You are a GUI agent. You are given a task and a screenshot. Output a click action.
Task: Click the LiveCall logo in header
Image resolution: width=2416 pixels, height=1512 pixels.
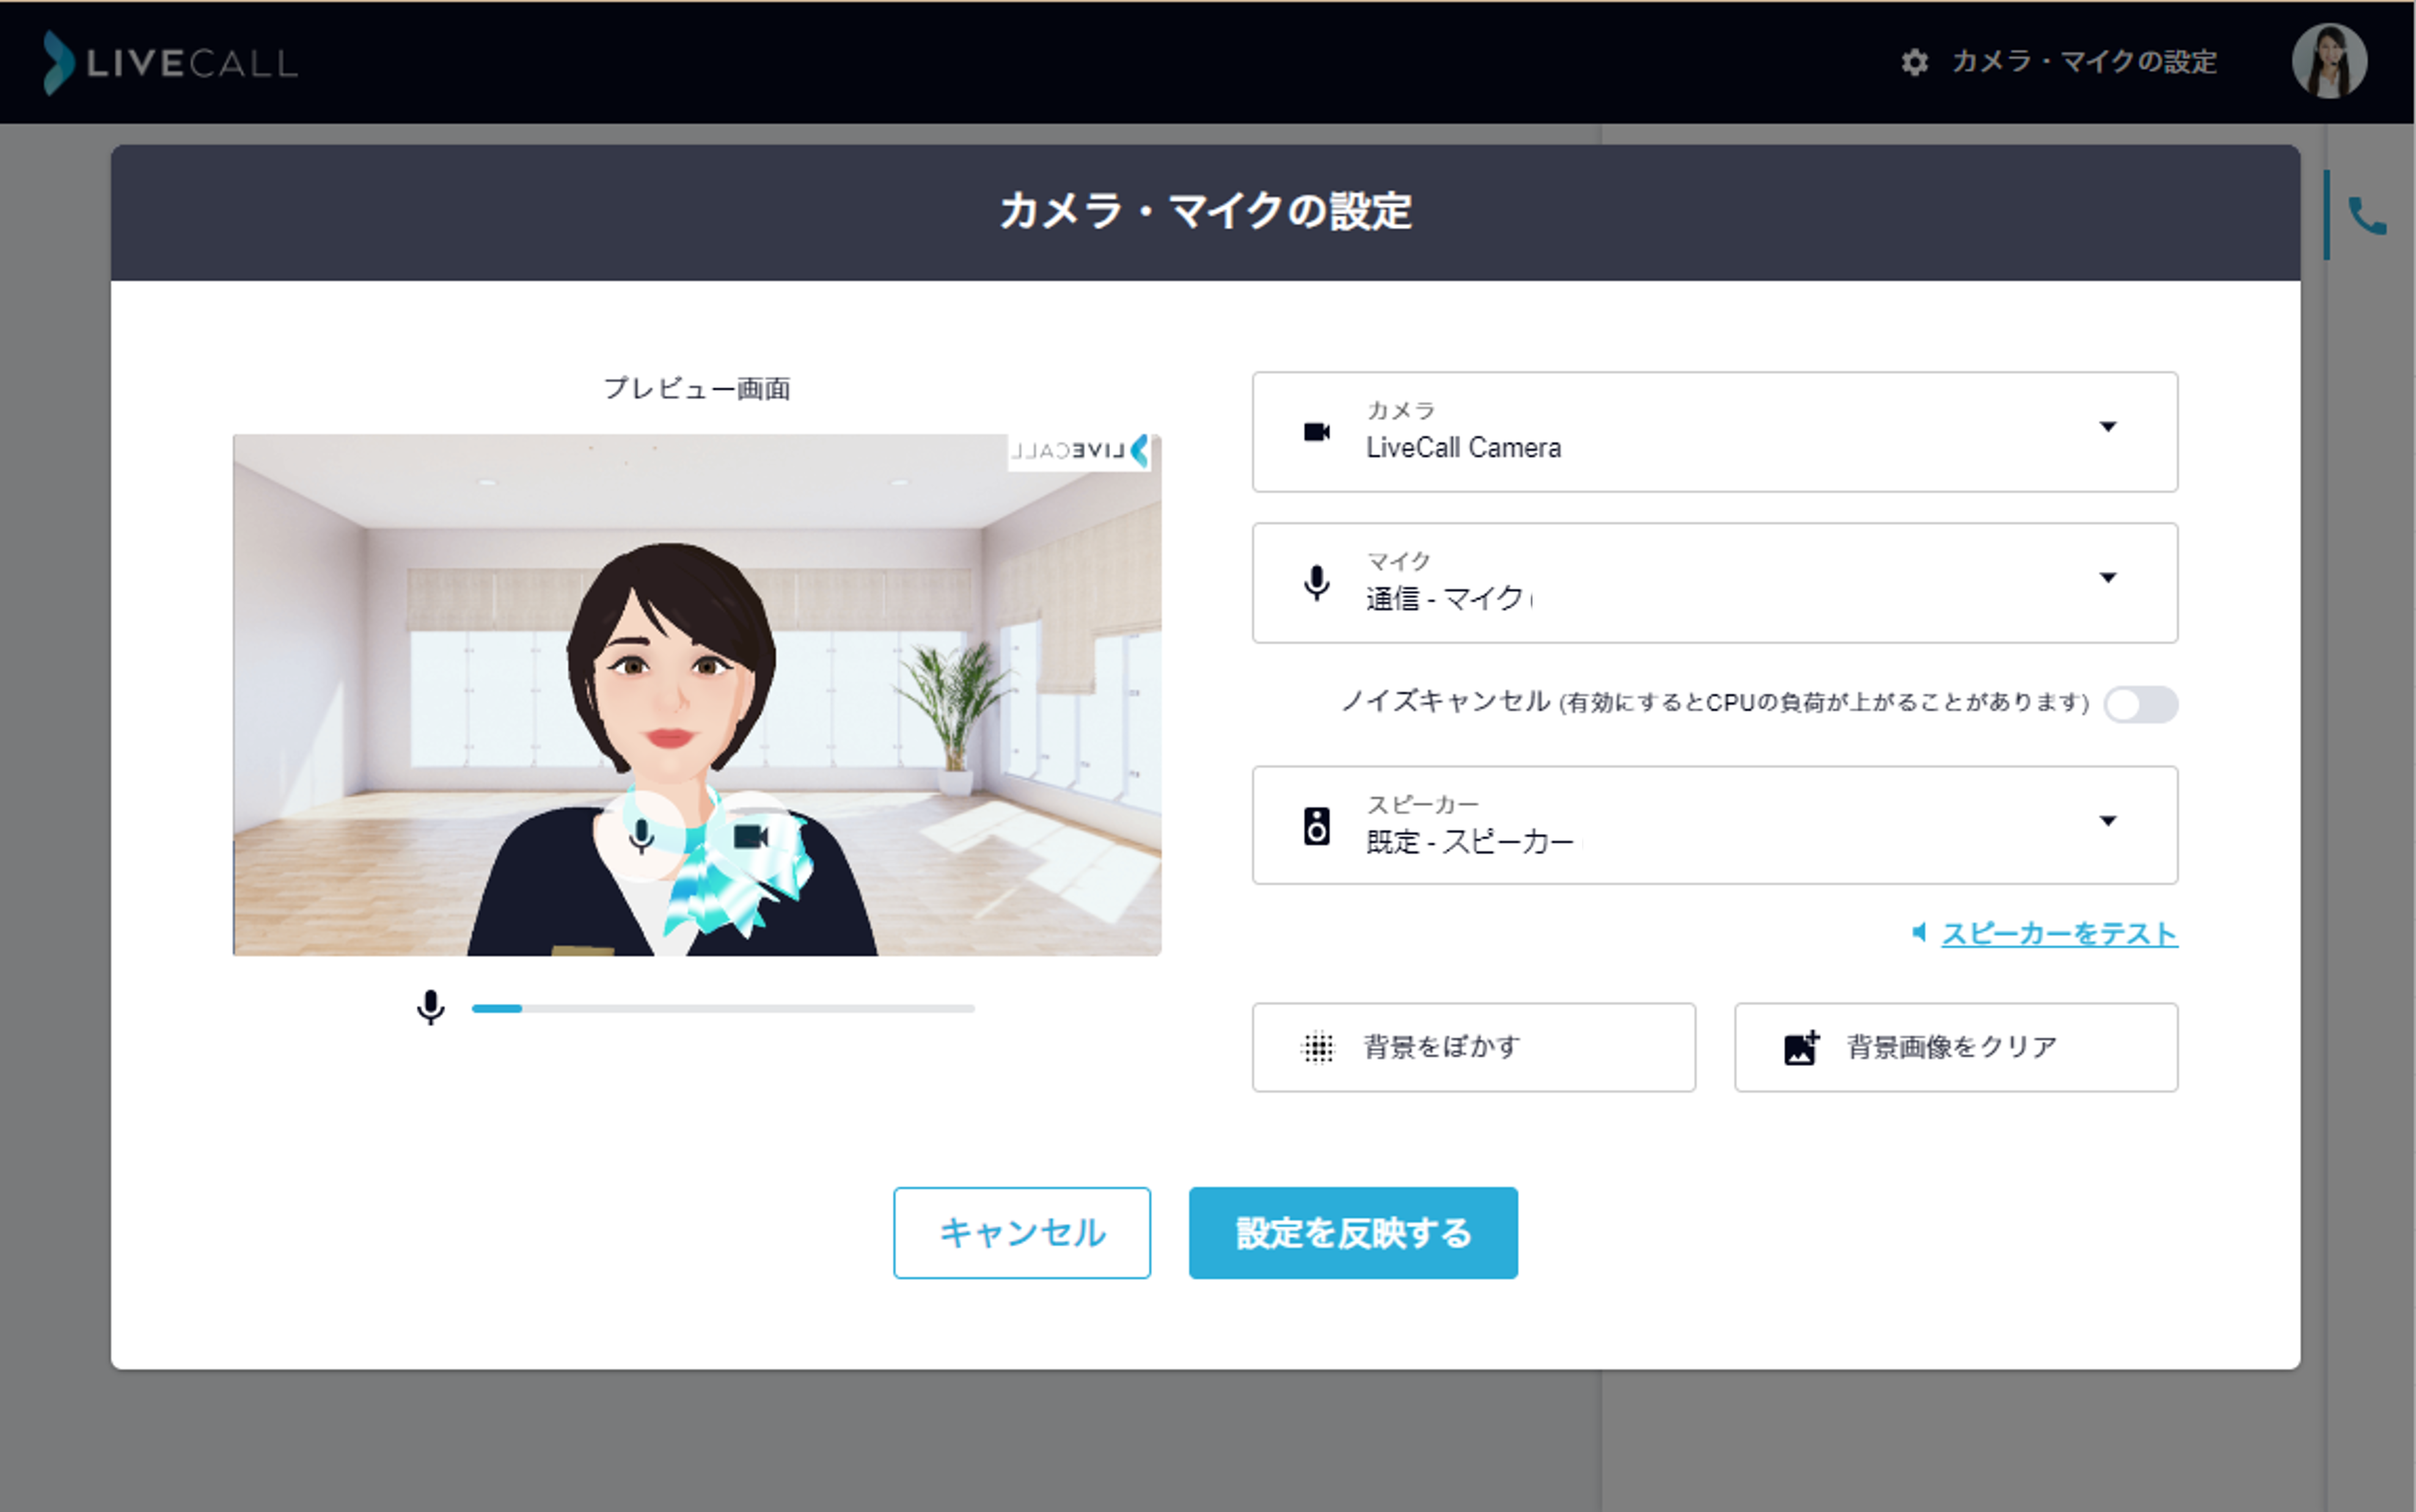coord(171,63)
